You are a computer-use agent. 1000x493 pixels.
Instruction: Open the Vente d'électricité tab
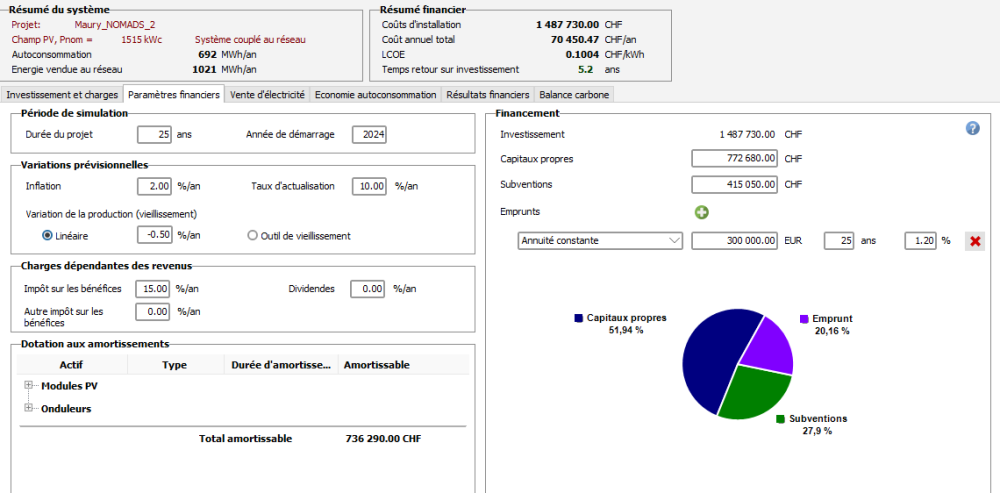267,95
